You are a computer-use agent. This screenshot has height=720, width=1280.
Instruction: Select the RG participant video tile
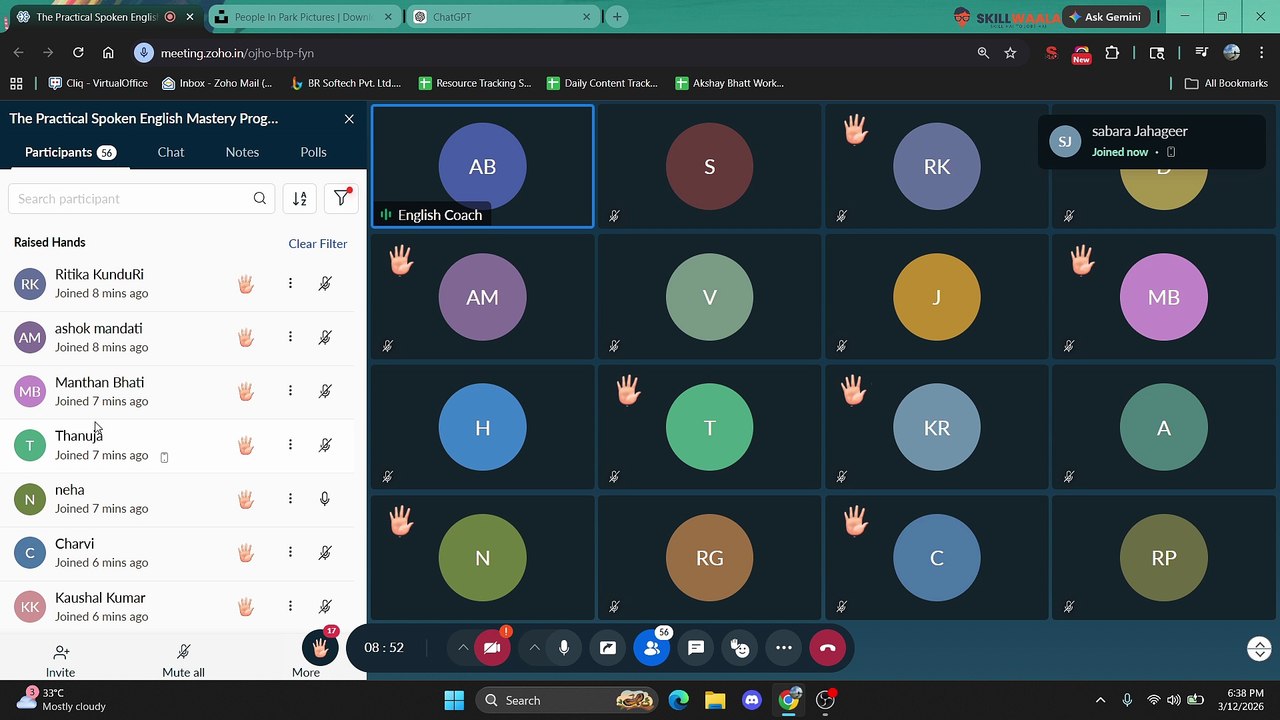709,558
